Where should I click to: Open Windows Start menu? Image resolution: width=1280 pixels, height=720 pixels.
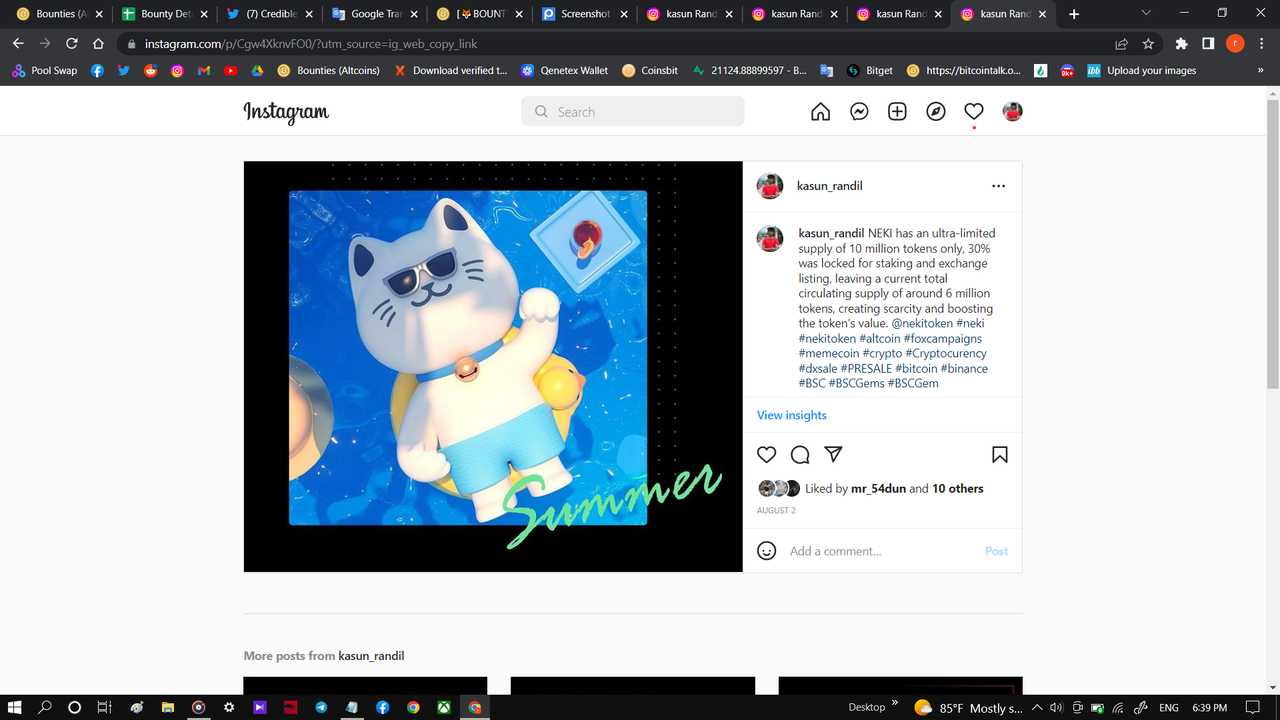click(x=15, y=707)
